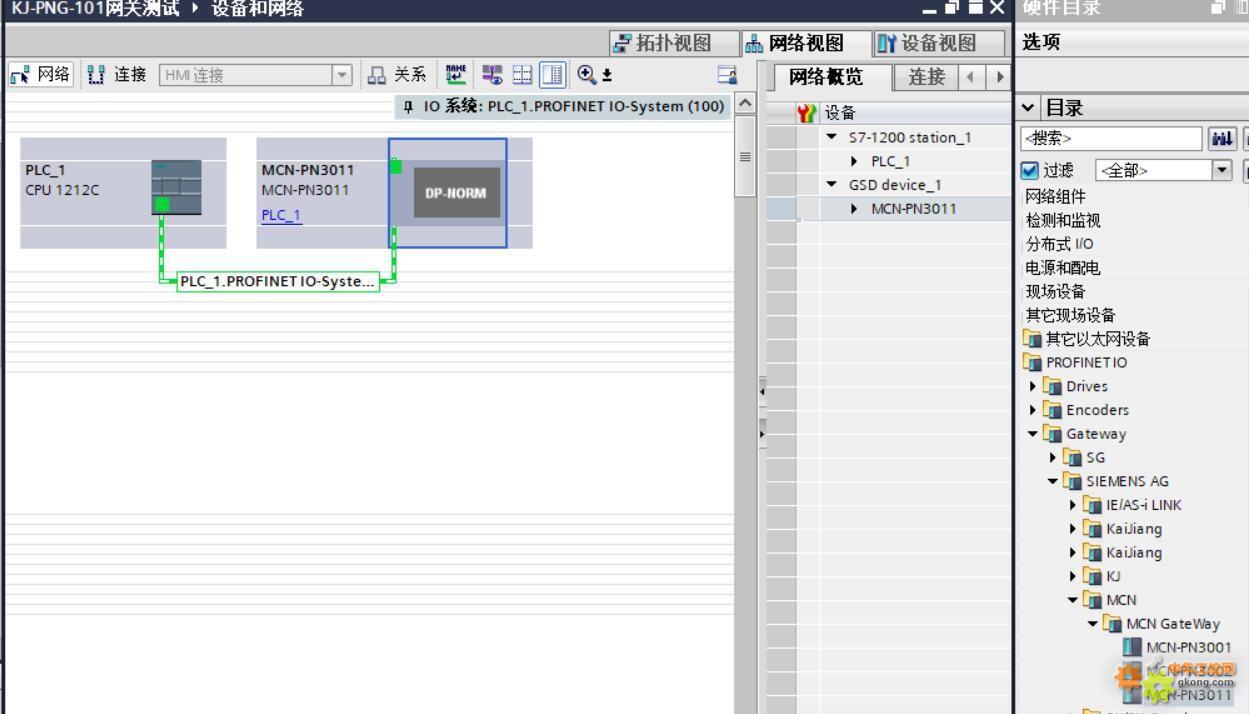
Task: Click the left tab scroll arrow
Action: [970, 77]
